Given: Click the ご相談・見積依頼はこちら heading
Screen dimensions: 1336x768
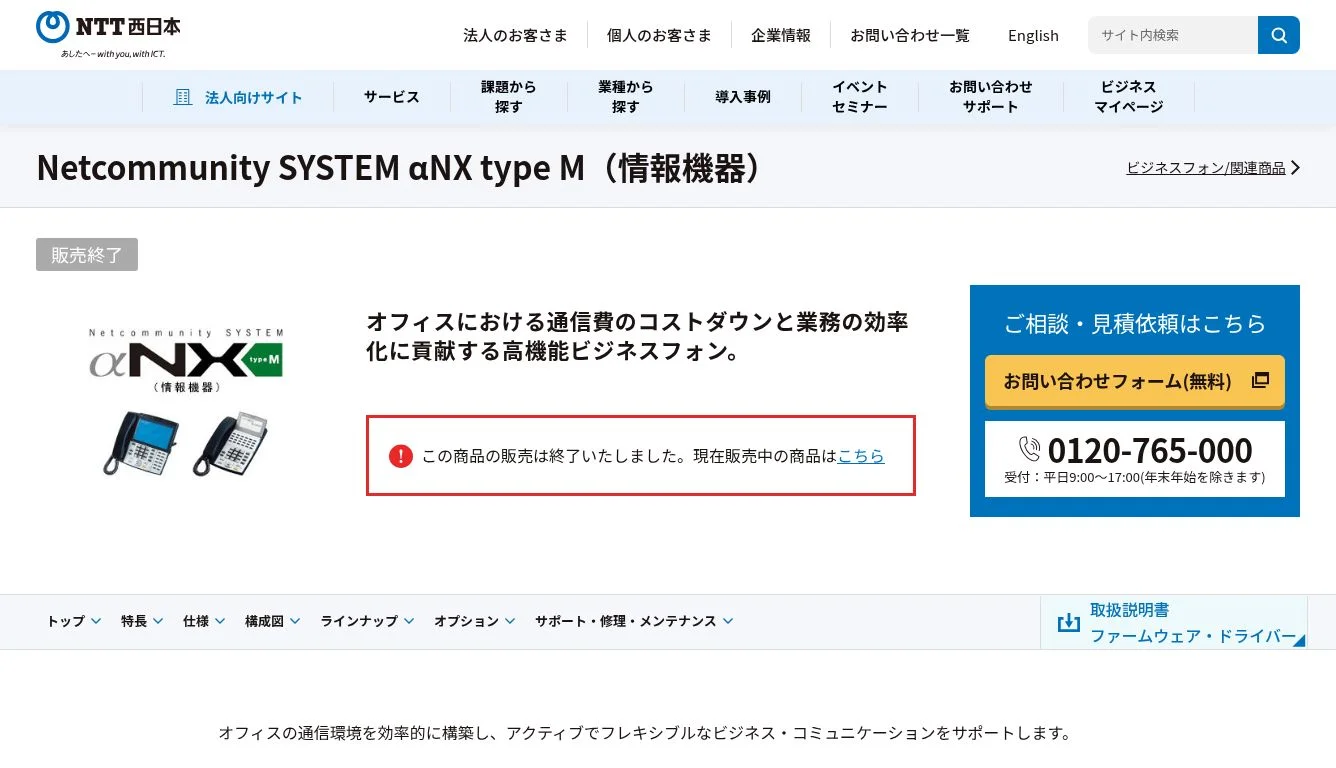Looking at the screenshot, I should pyautogui.click(x=1135, y=323).
